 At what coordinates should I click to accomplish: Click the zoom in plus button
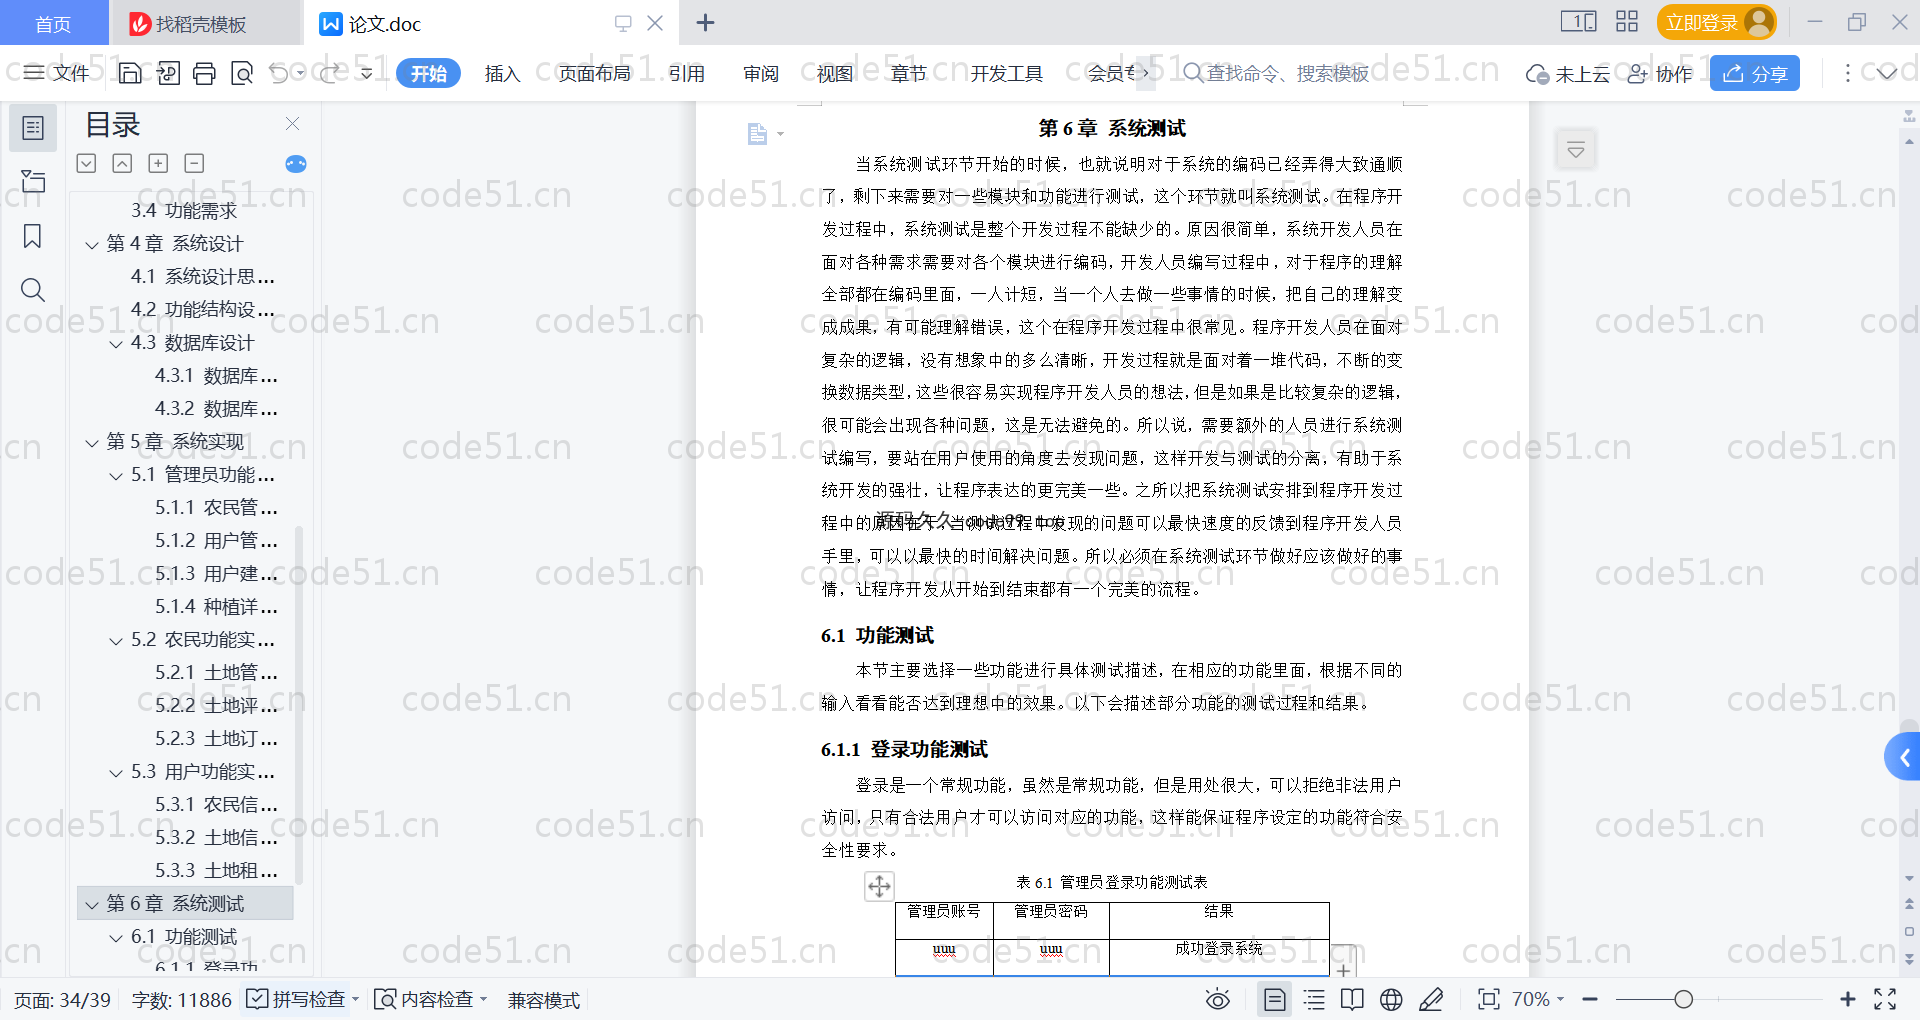[x=1847, y=999]
